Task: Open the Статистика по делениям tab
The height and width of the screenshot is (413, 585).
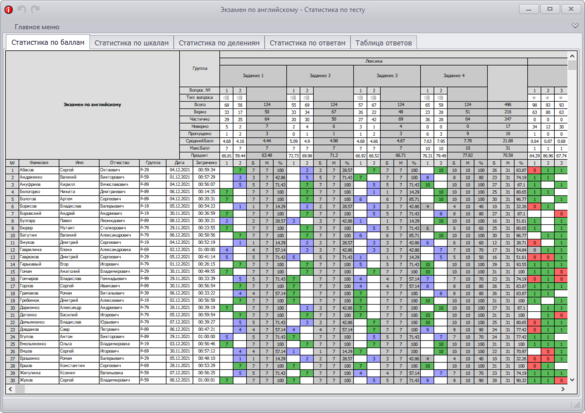Action: [x=219, y=43]
